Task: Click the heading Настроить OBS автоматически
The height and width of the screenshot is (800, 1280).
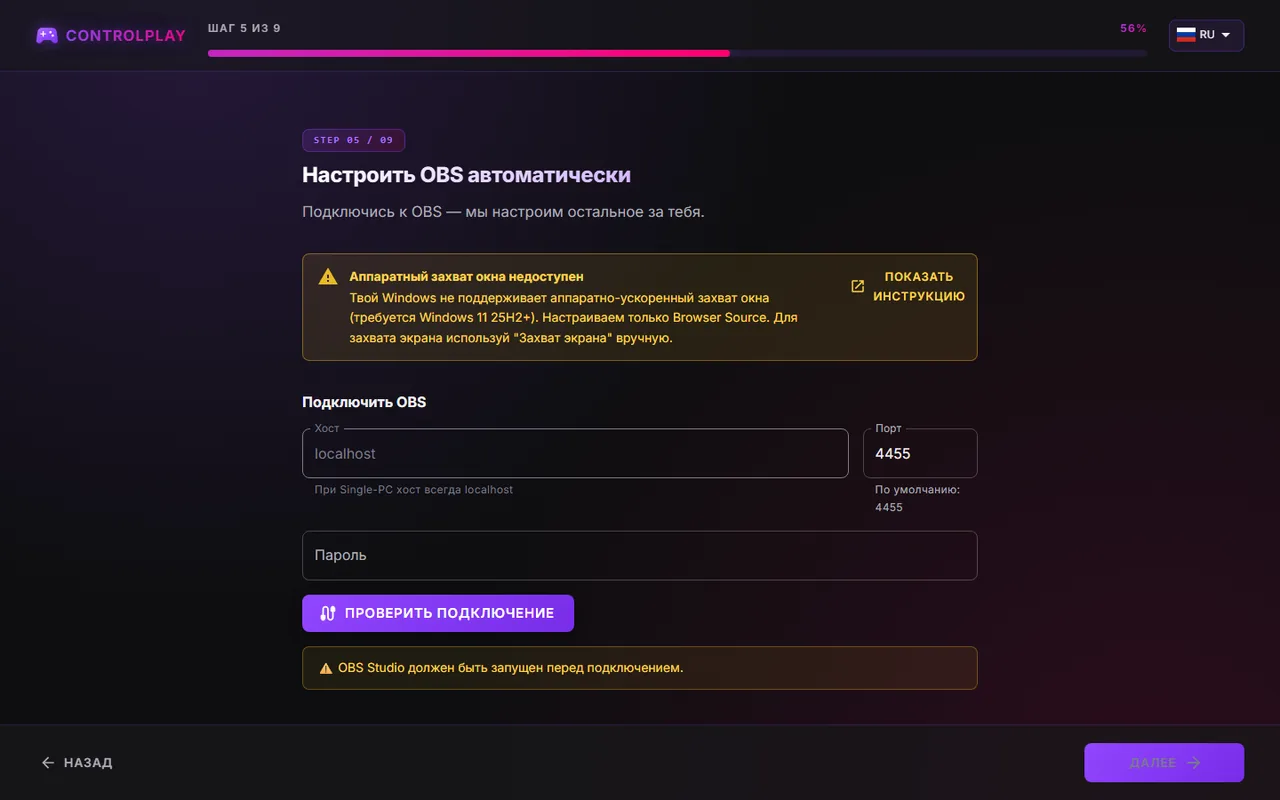Action: click(x=466, y=175)
